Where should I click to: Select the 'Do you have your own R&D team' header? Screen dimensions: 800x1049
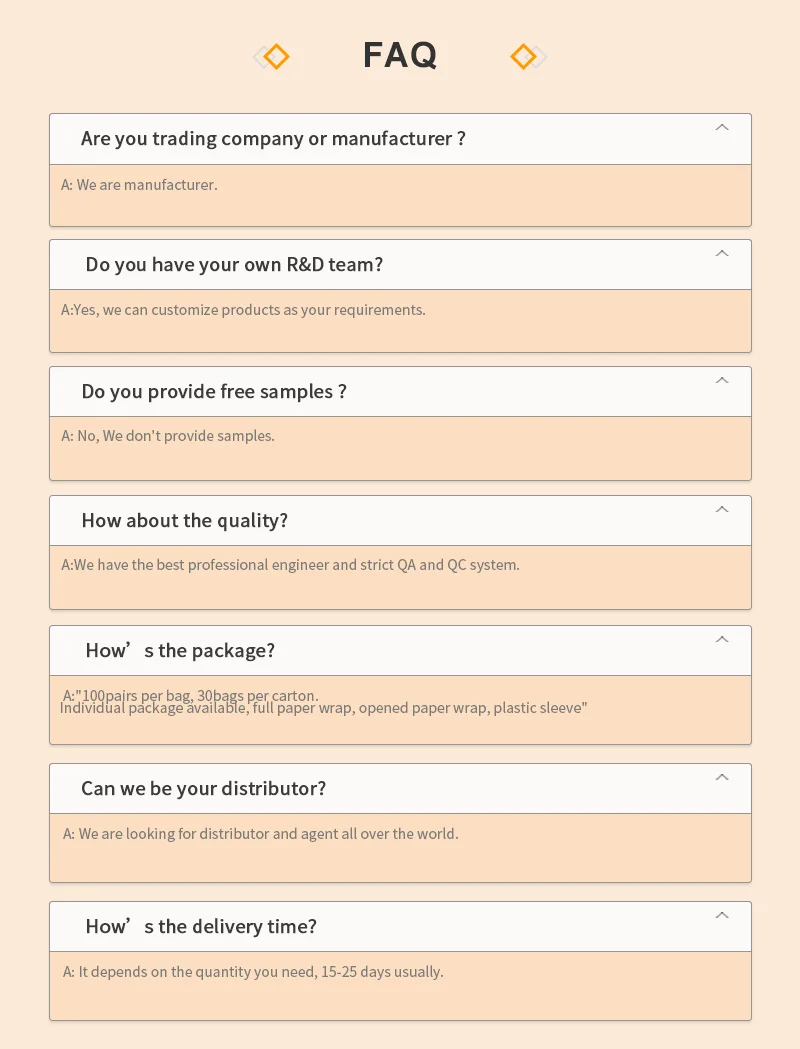pyautogui.click(x=234, y=265)
